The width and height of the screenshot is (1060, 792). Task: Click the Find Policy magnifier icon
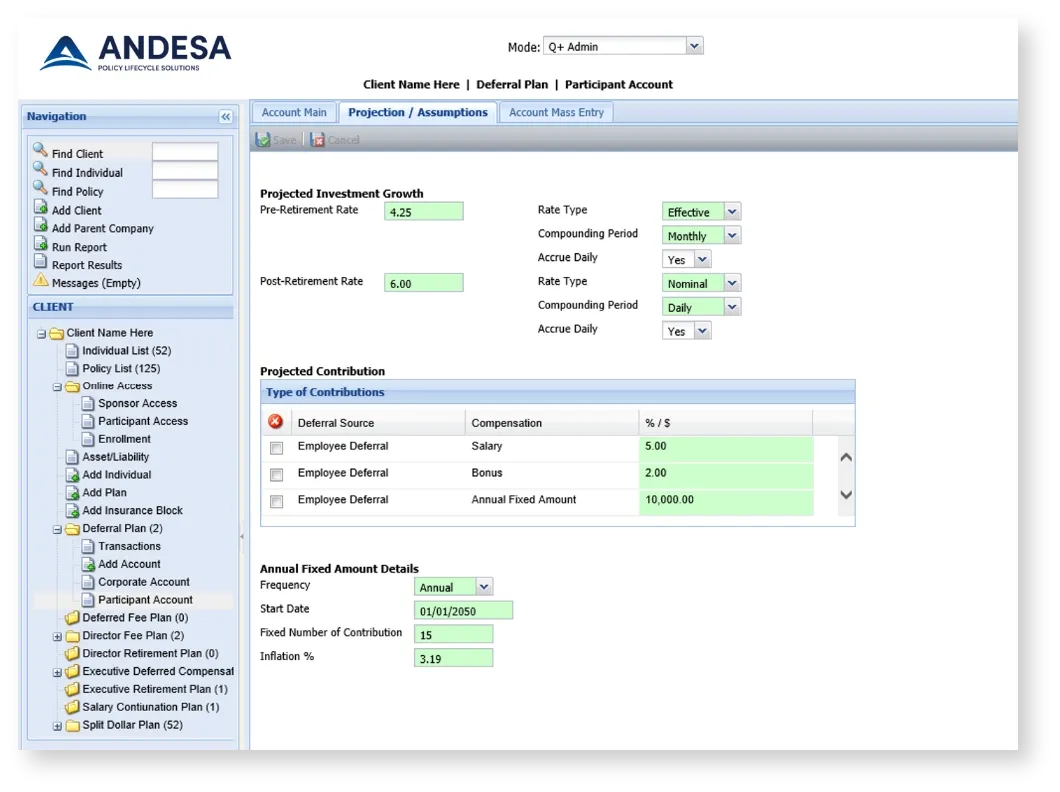point(41,188)
